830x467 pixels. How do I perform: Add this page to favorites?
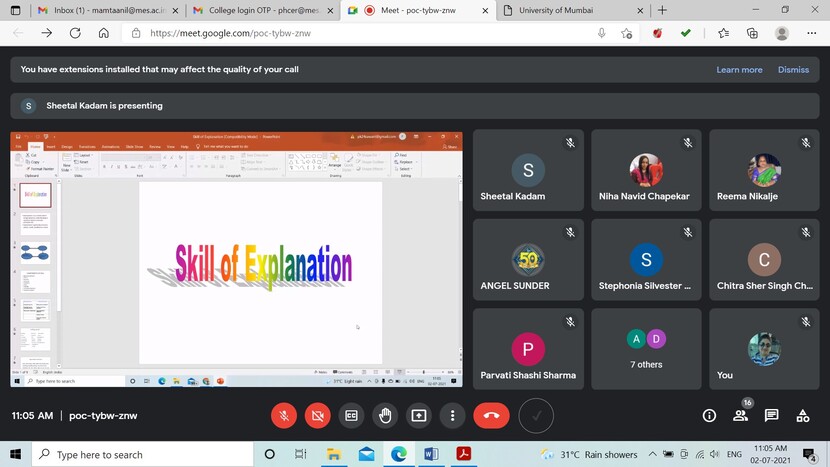[626, 33]
